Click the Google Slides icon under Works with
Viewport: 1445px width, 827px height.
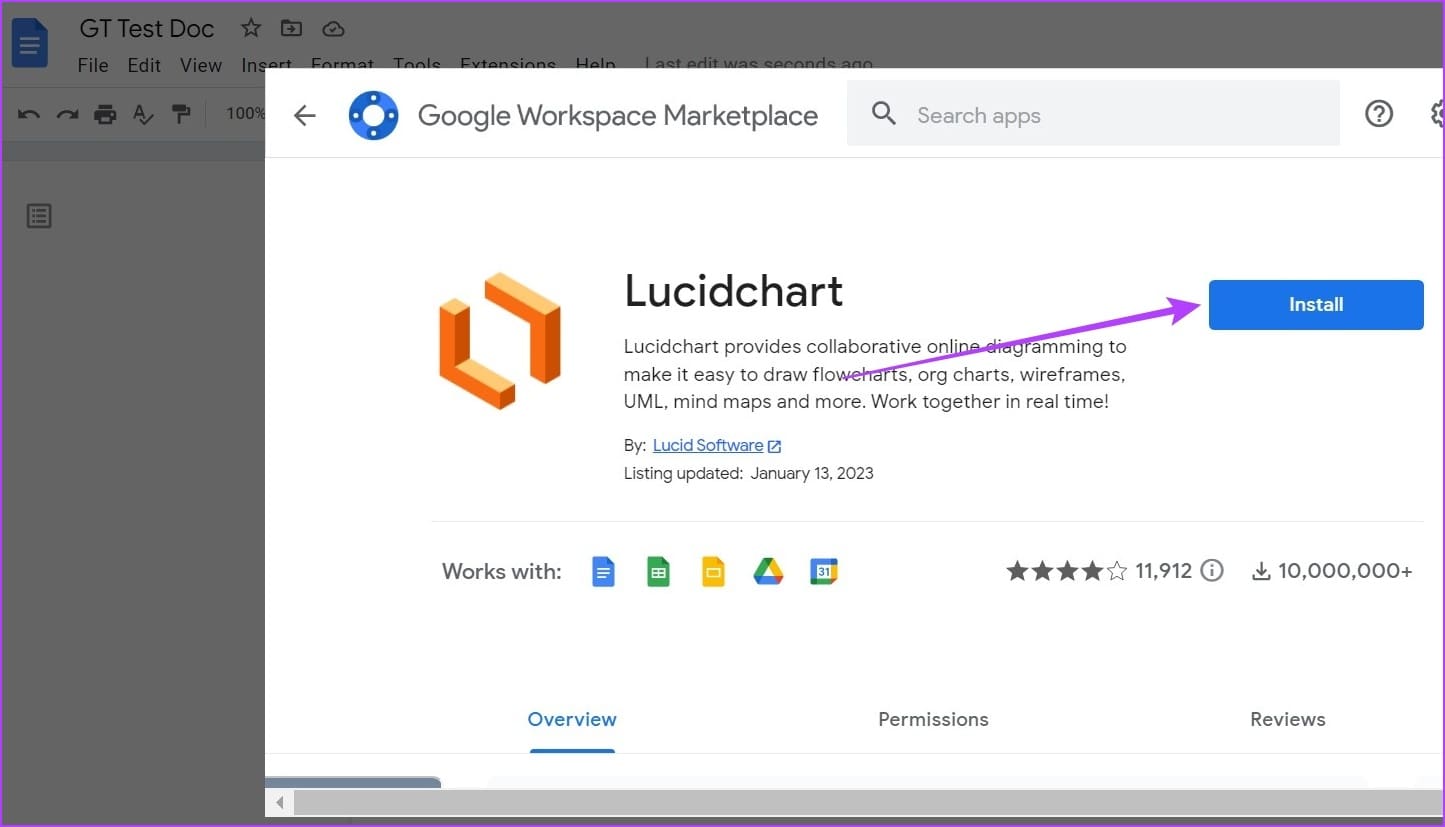point(713,572)
